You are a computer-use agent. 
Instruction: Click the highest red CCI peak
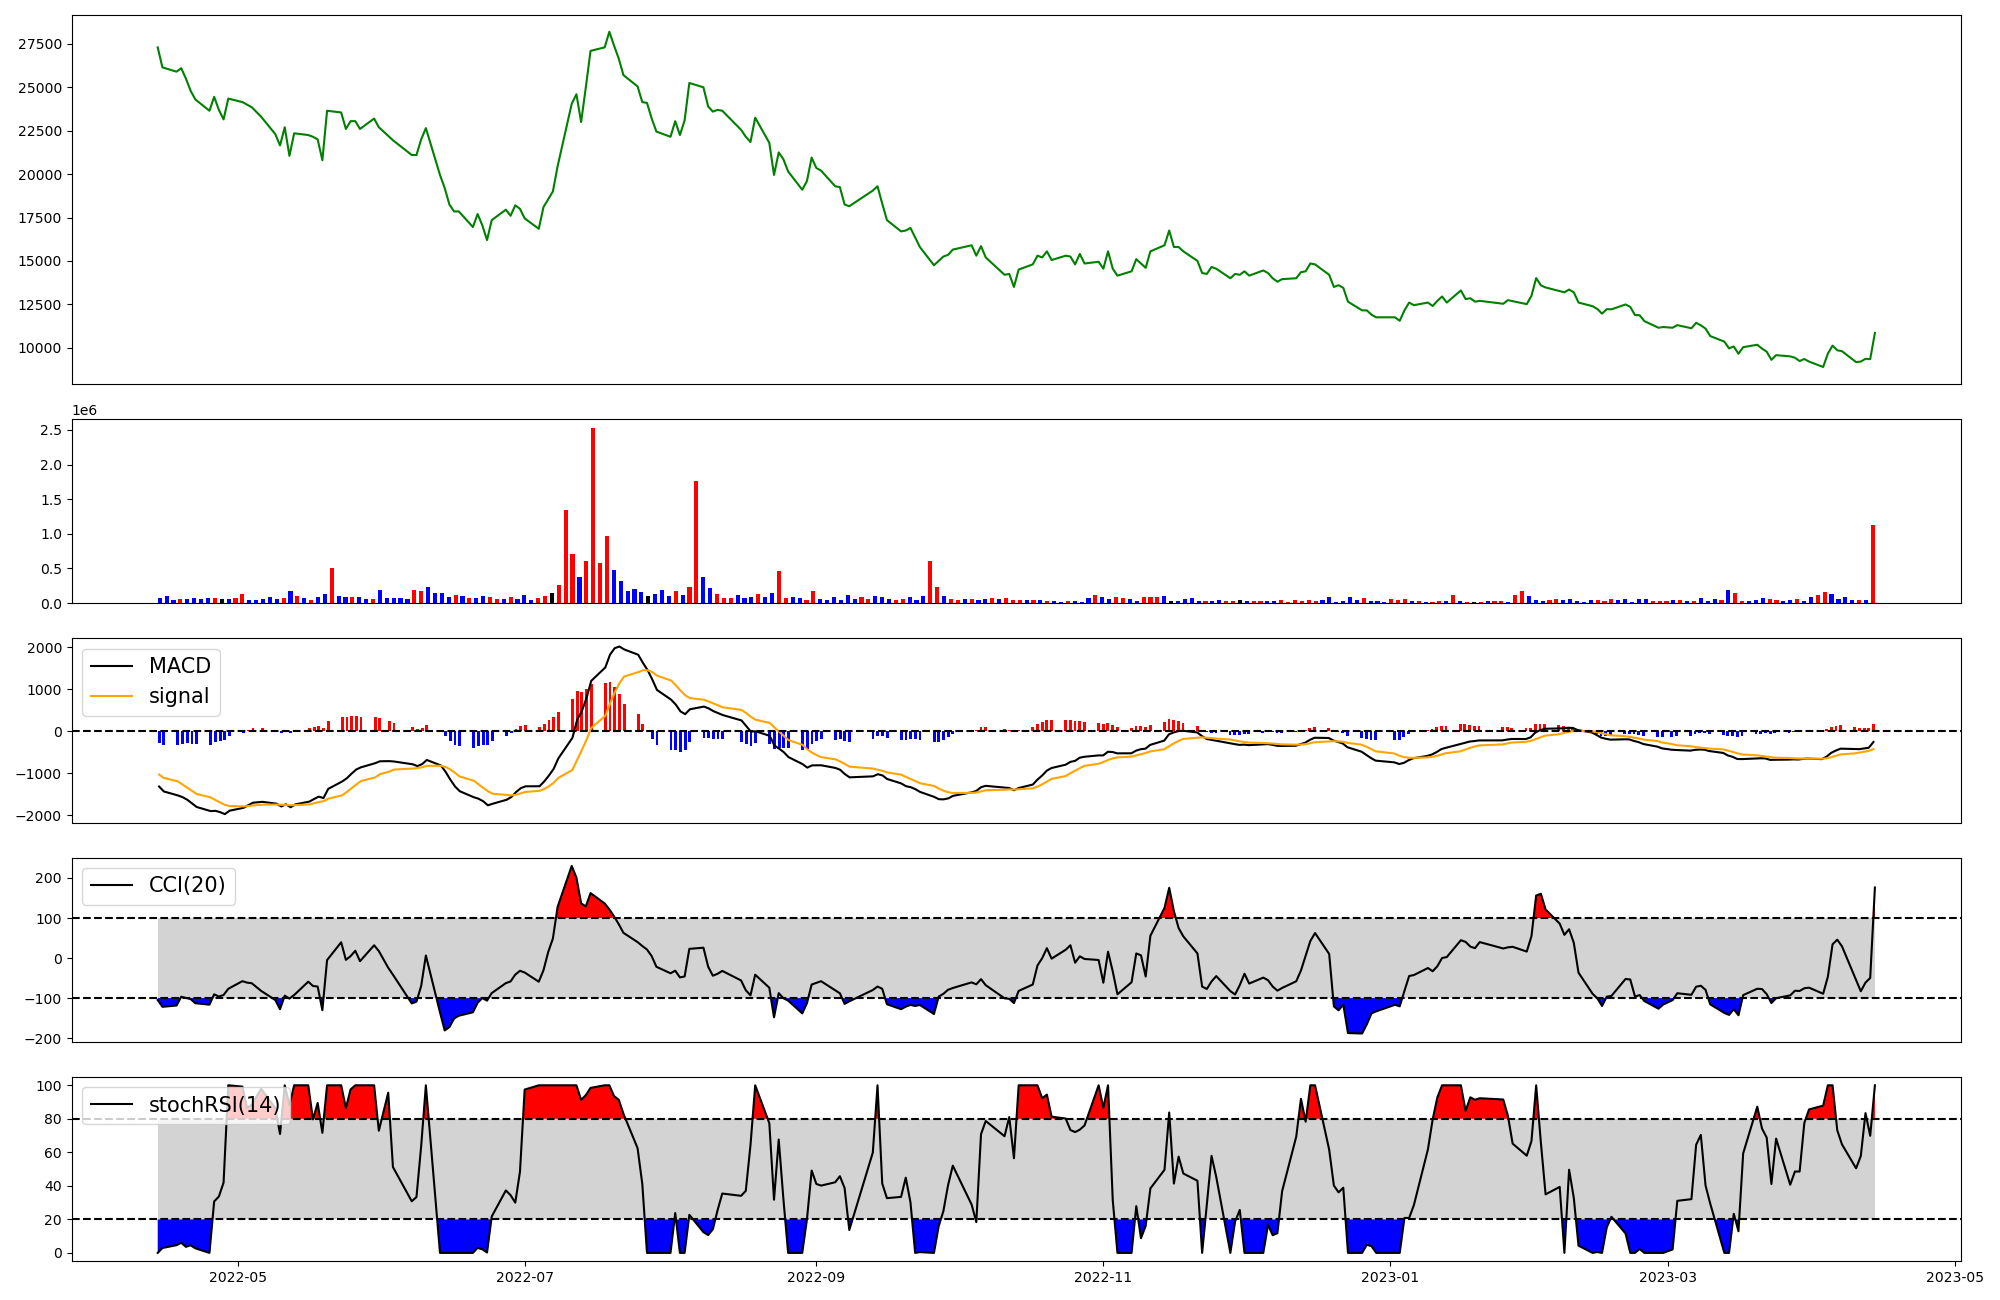click(572, 868)
